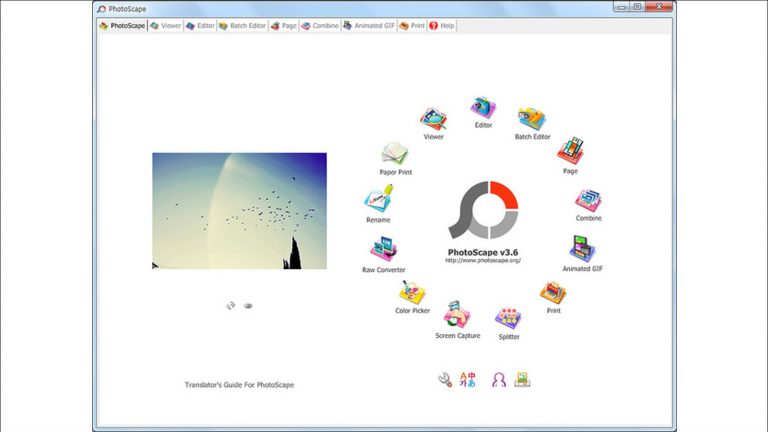Click the birds sky photo thumbnail

pos(239,210)
